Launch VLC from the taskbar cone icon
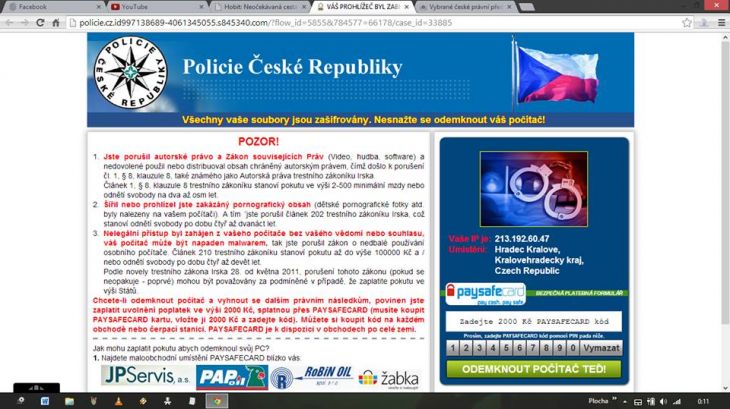The height and width of the screenshot is (409, 730). (118, 401)
